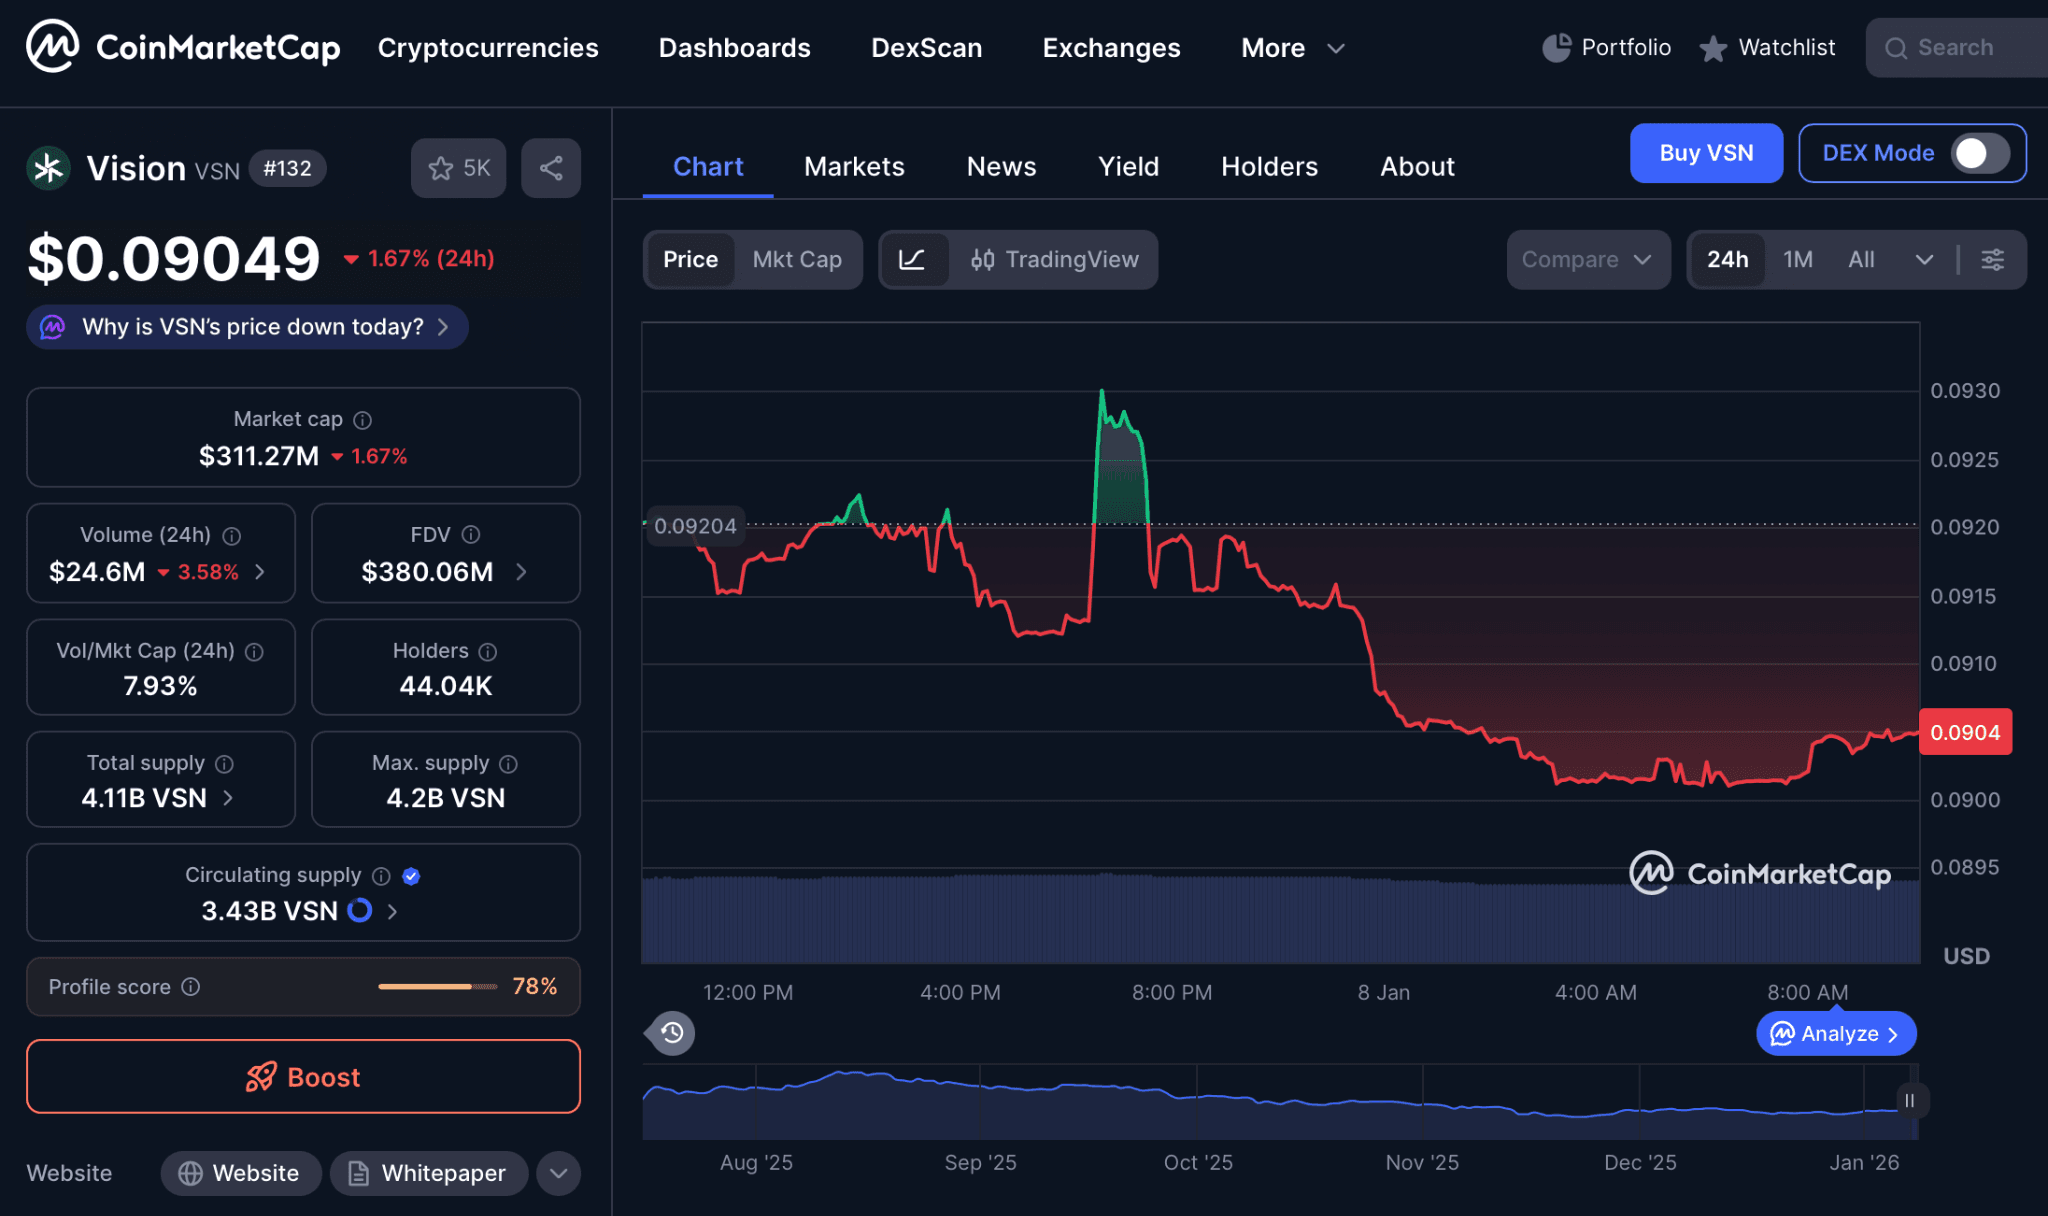Switch chart to Mkt Cap view
2048x1216 pixels.
796,260
